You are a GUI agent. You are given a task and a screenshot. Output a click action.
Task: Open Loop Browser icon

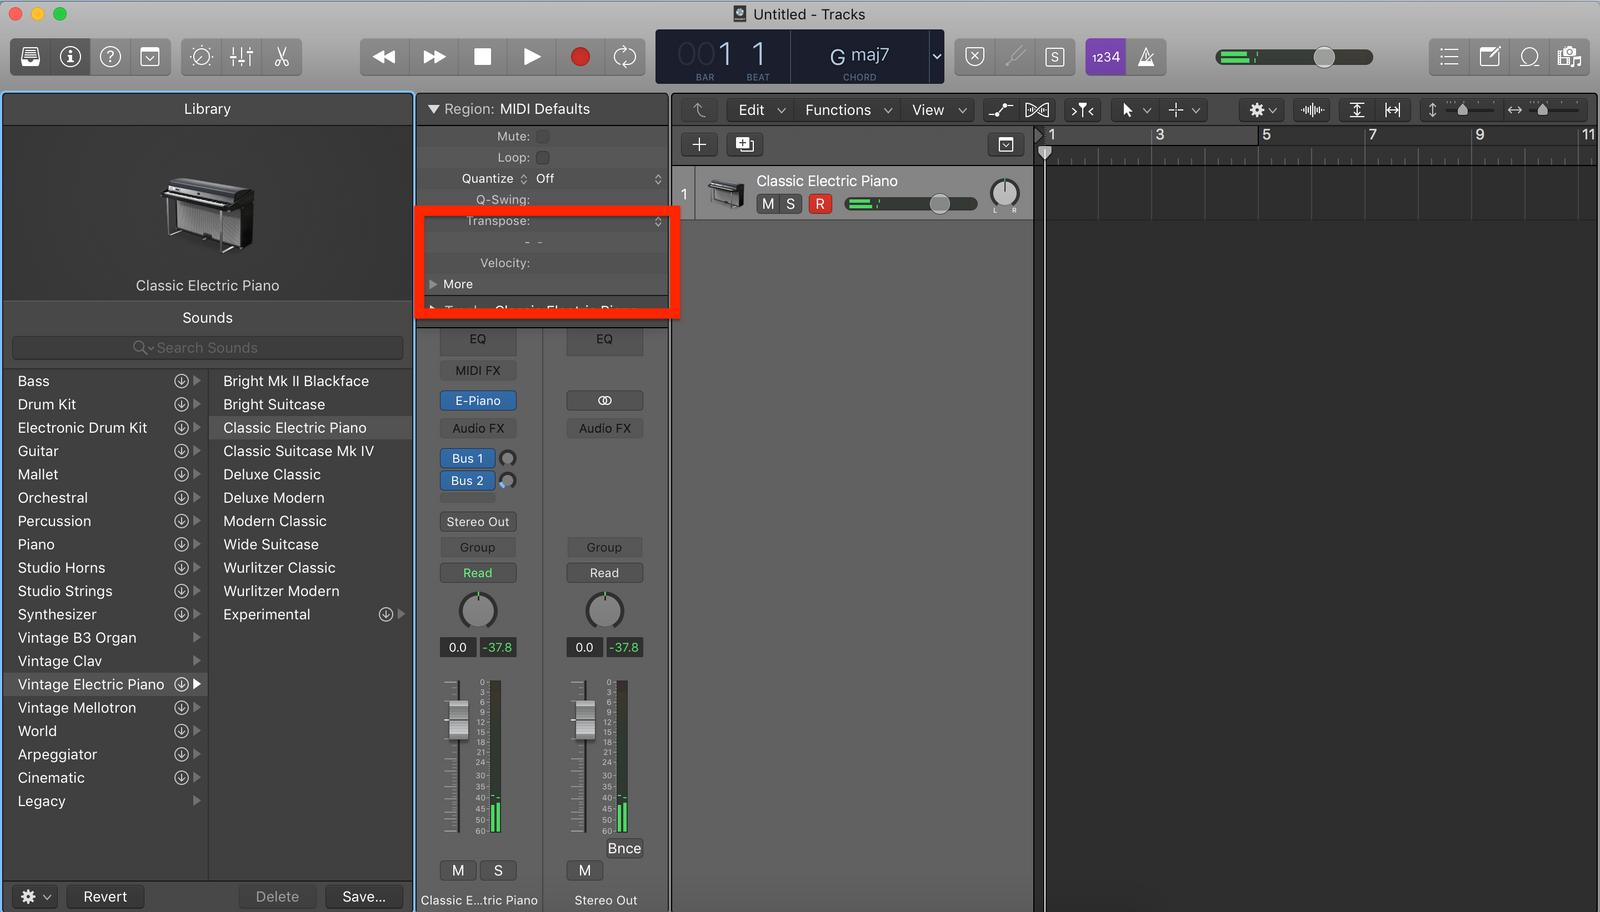pyautogui.click(x=1529, y=57)
